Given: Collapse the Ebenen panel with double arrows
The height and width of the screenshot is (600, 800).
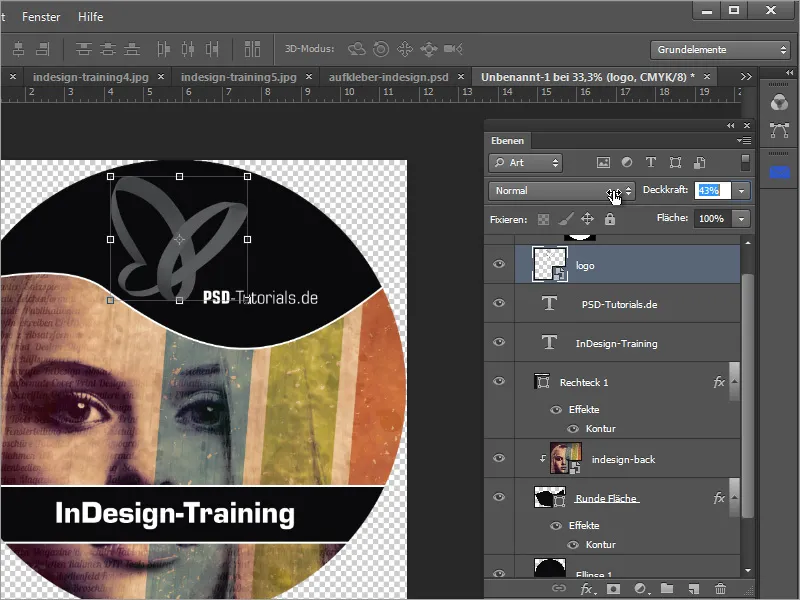Looking at the screenshot, I should click(x=731, y=126).
